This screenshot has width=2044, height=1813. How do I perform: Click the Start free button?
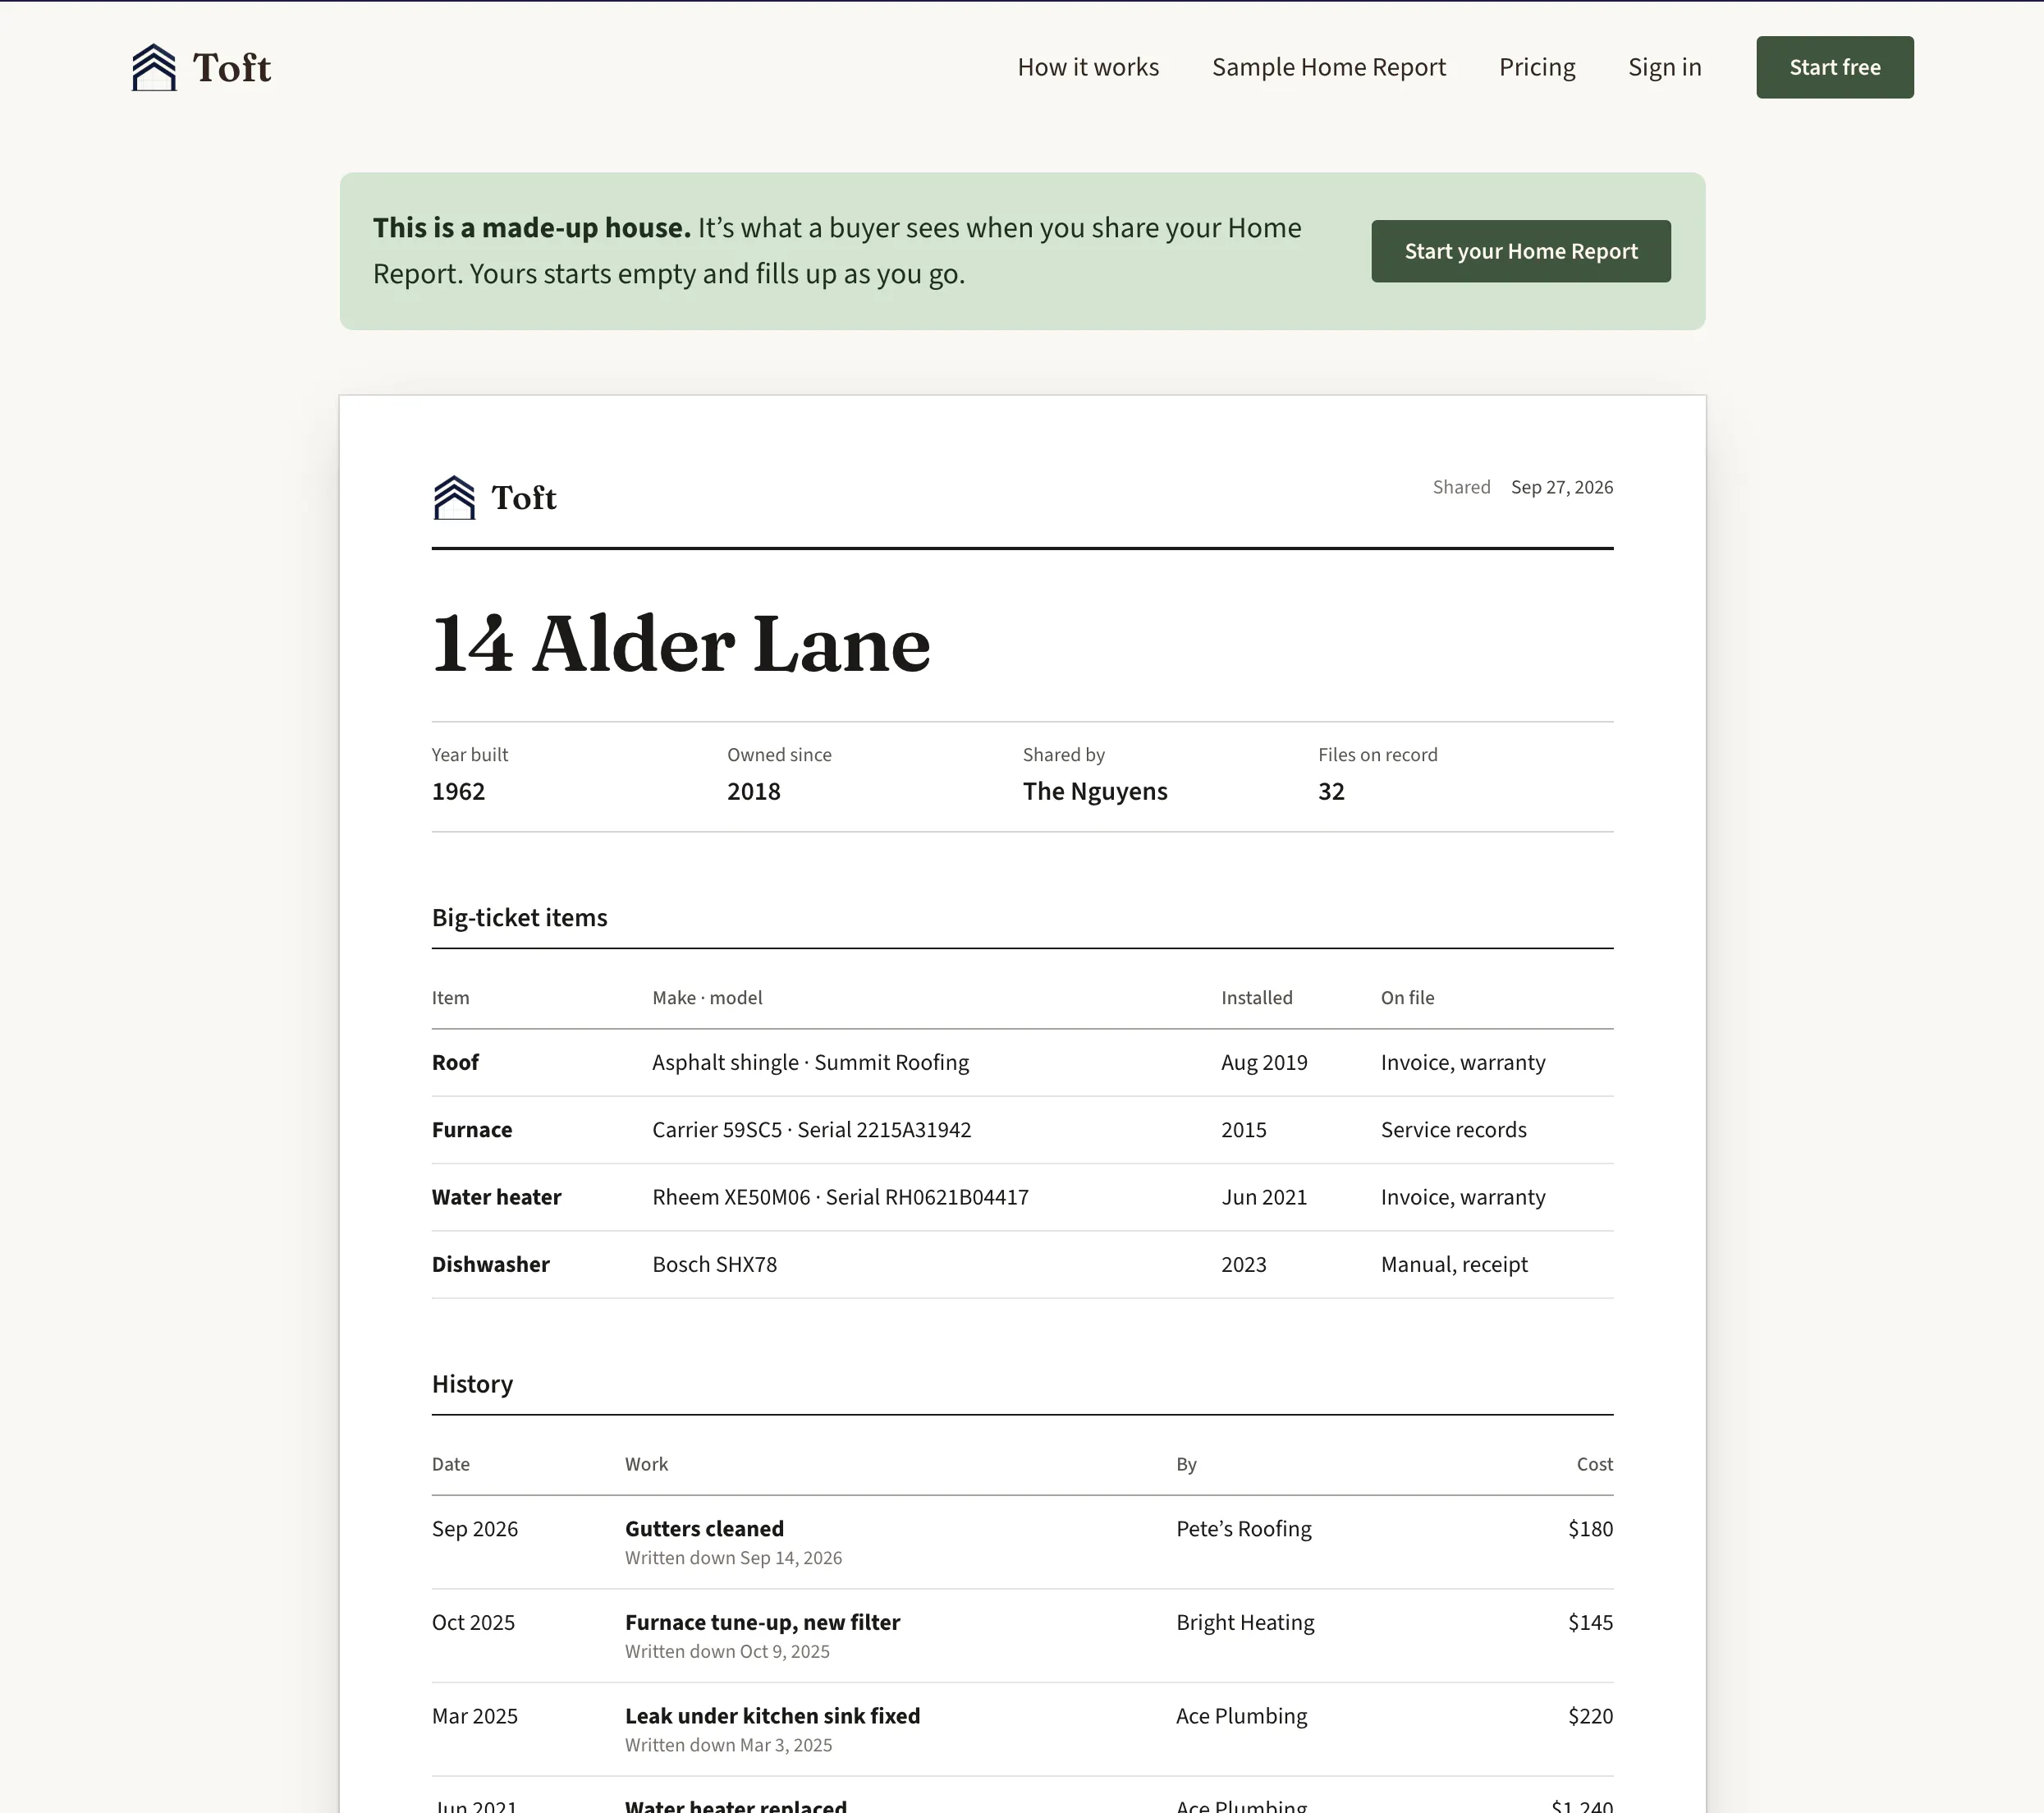(1834, 67)
